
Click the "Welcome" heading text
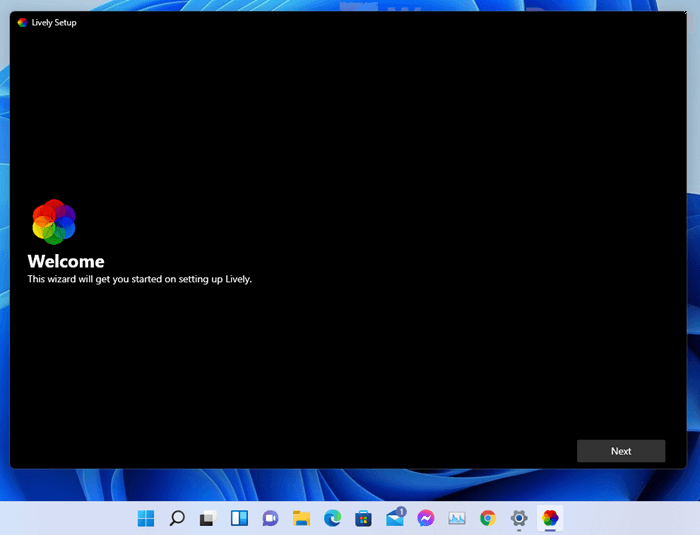[66, 261]
